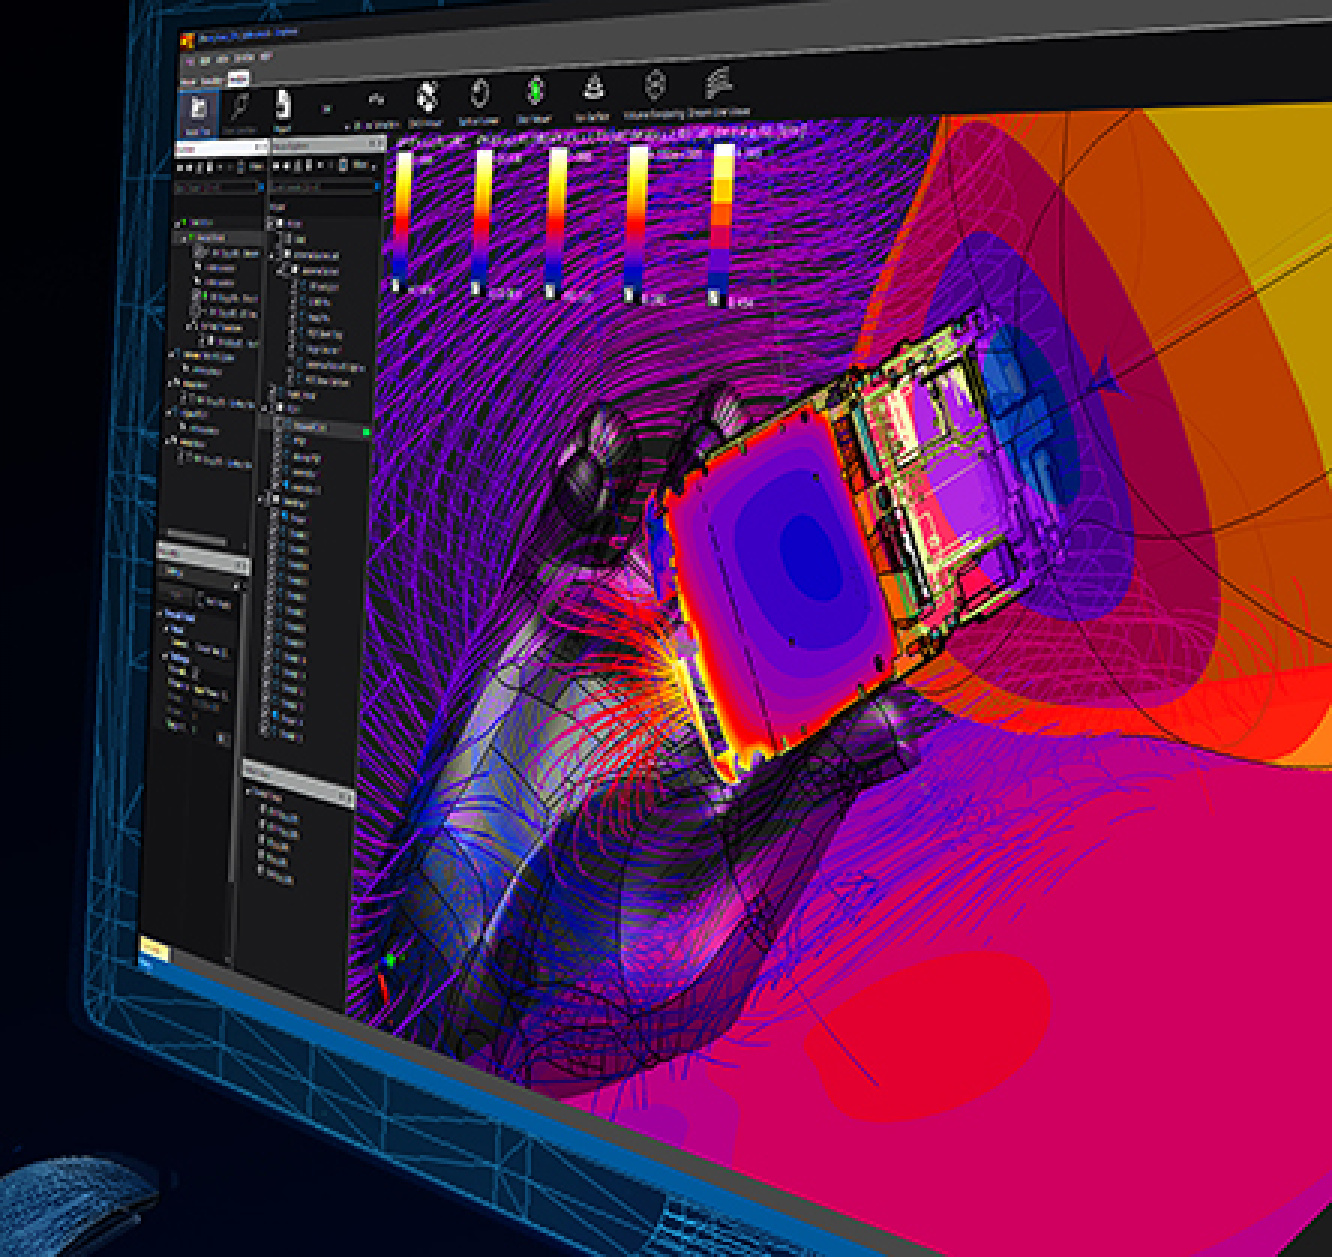Select the Volume Rendering toolbar icon

coord(654,86)
